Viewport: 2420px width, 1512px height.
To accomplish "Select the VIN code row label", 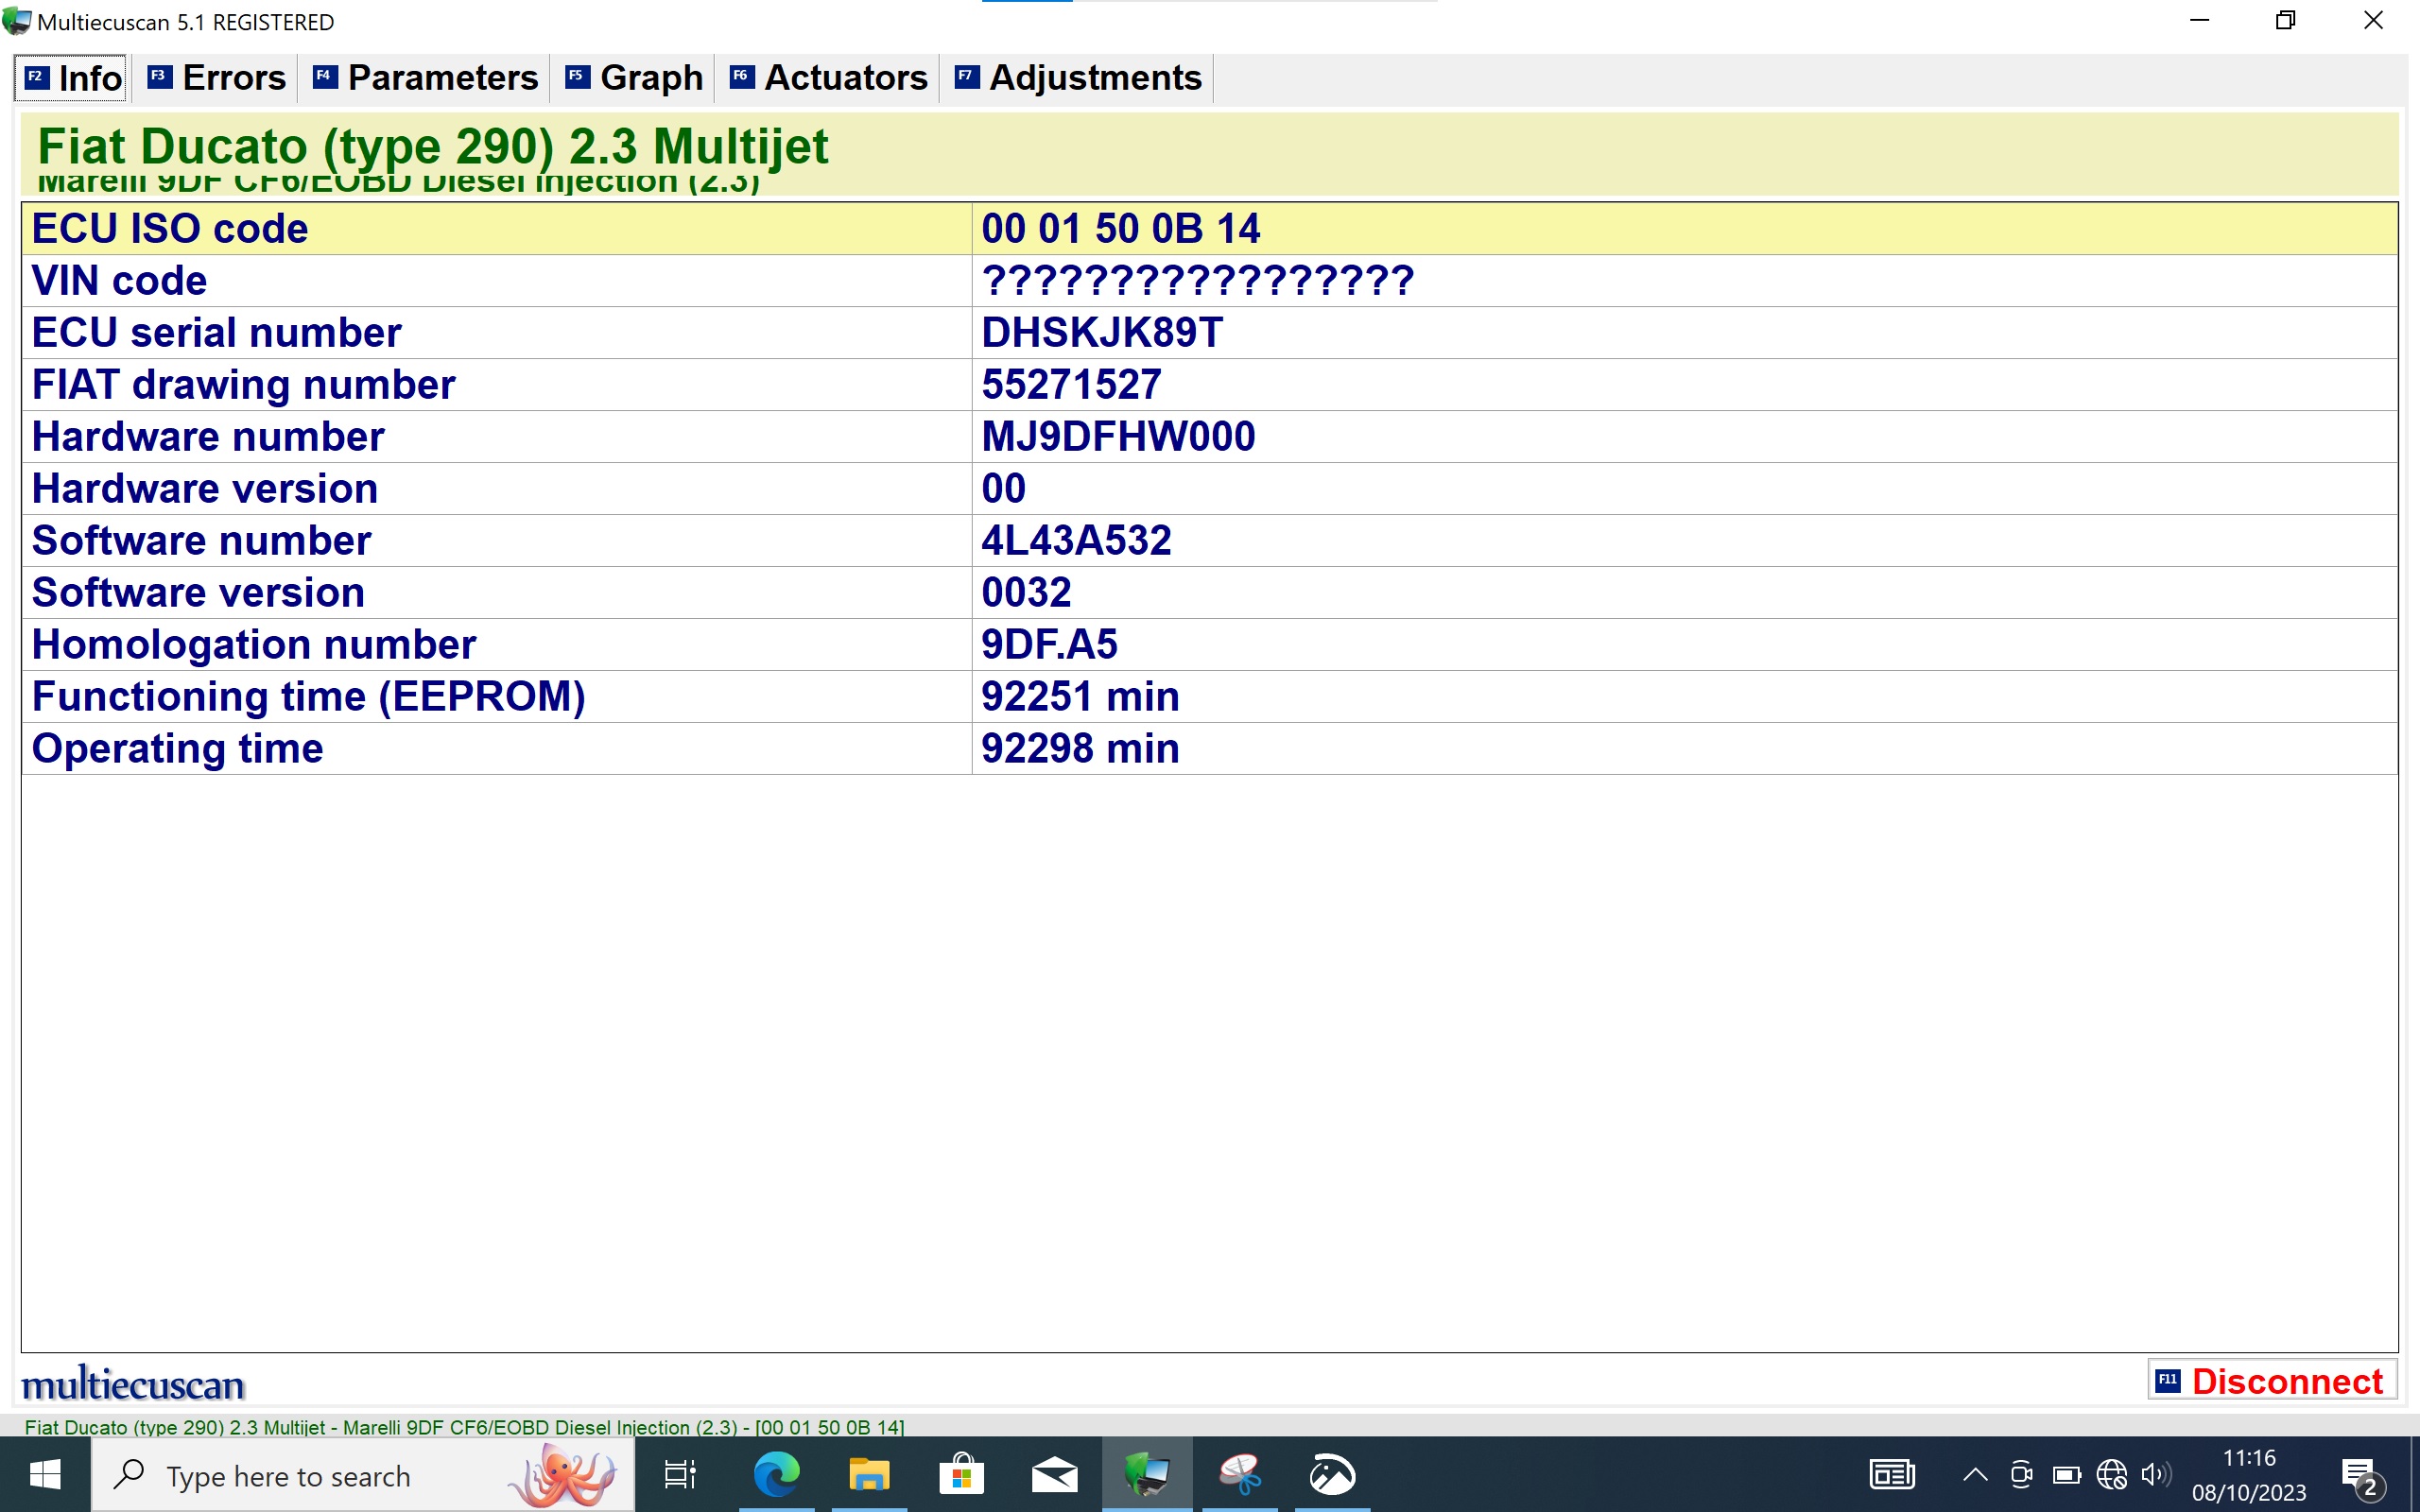I will 120,281.
